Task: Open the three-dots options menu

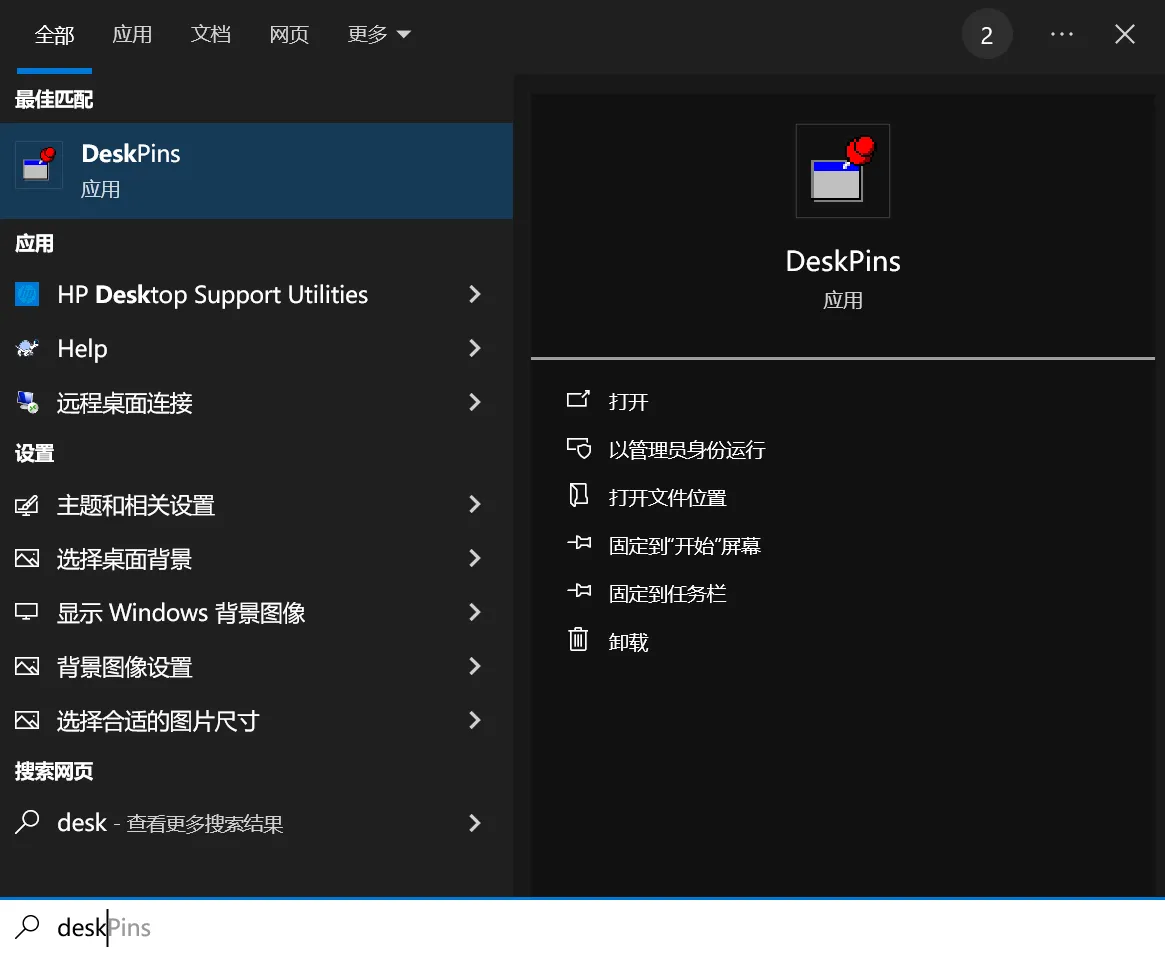Action: point(1062,34)
